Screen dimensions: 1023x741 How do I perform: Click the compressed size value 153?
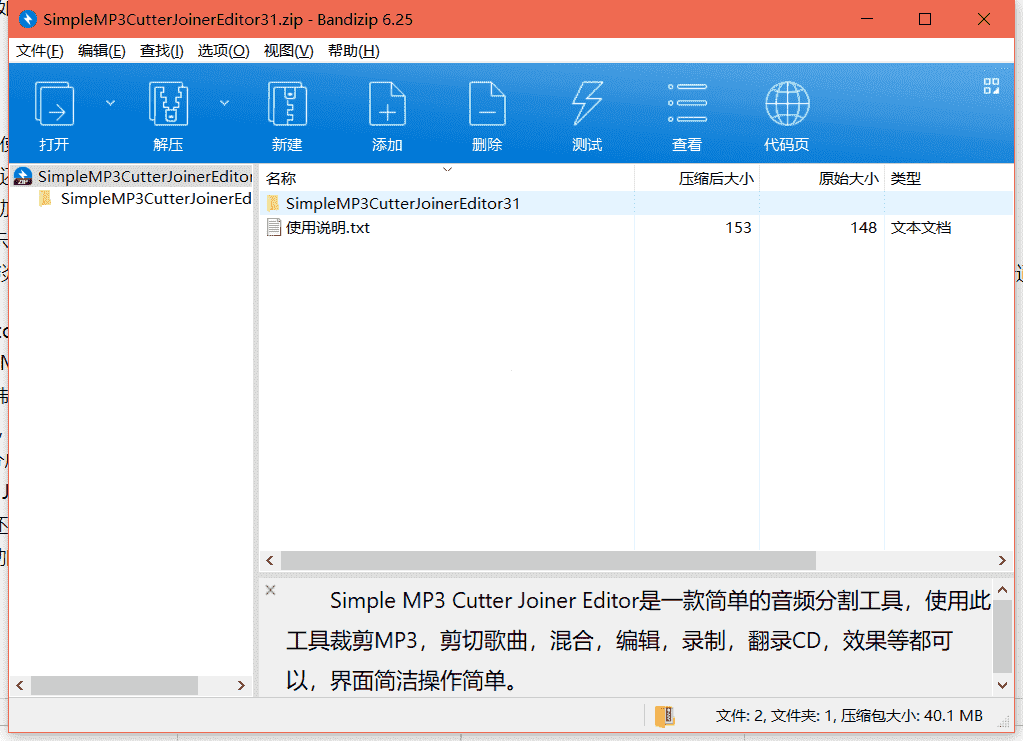tap(738, 228)
